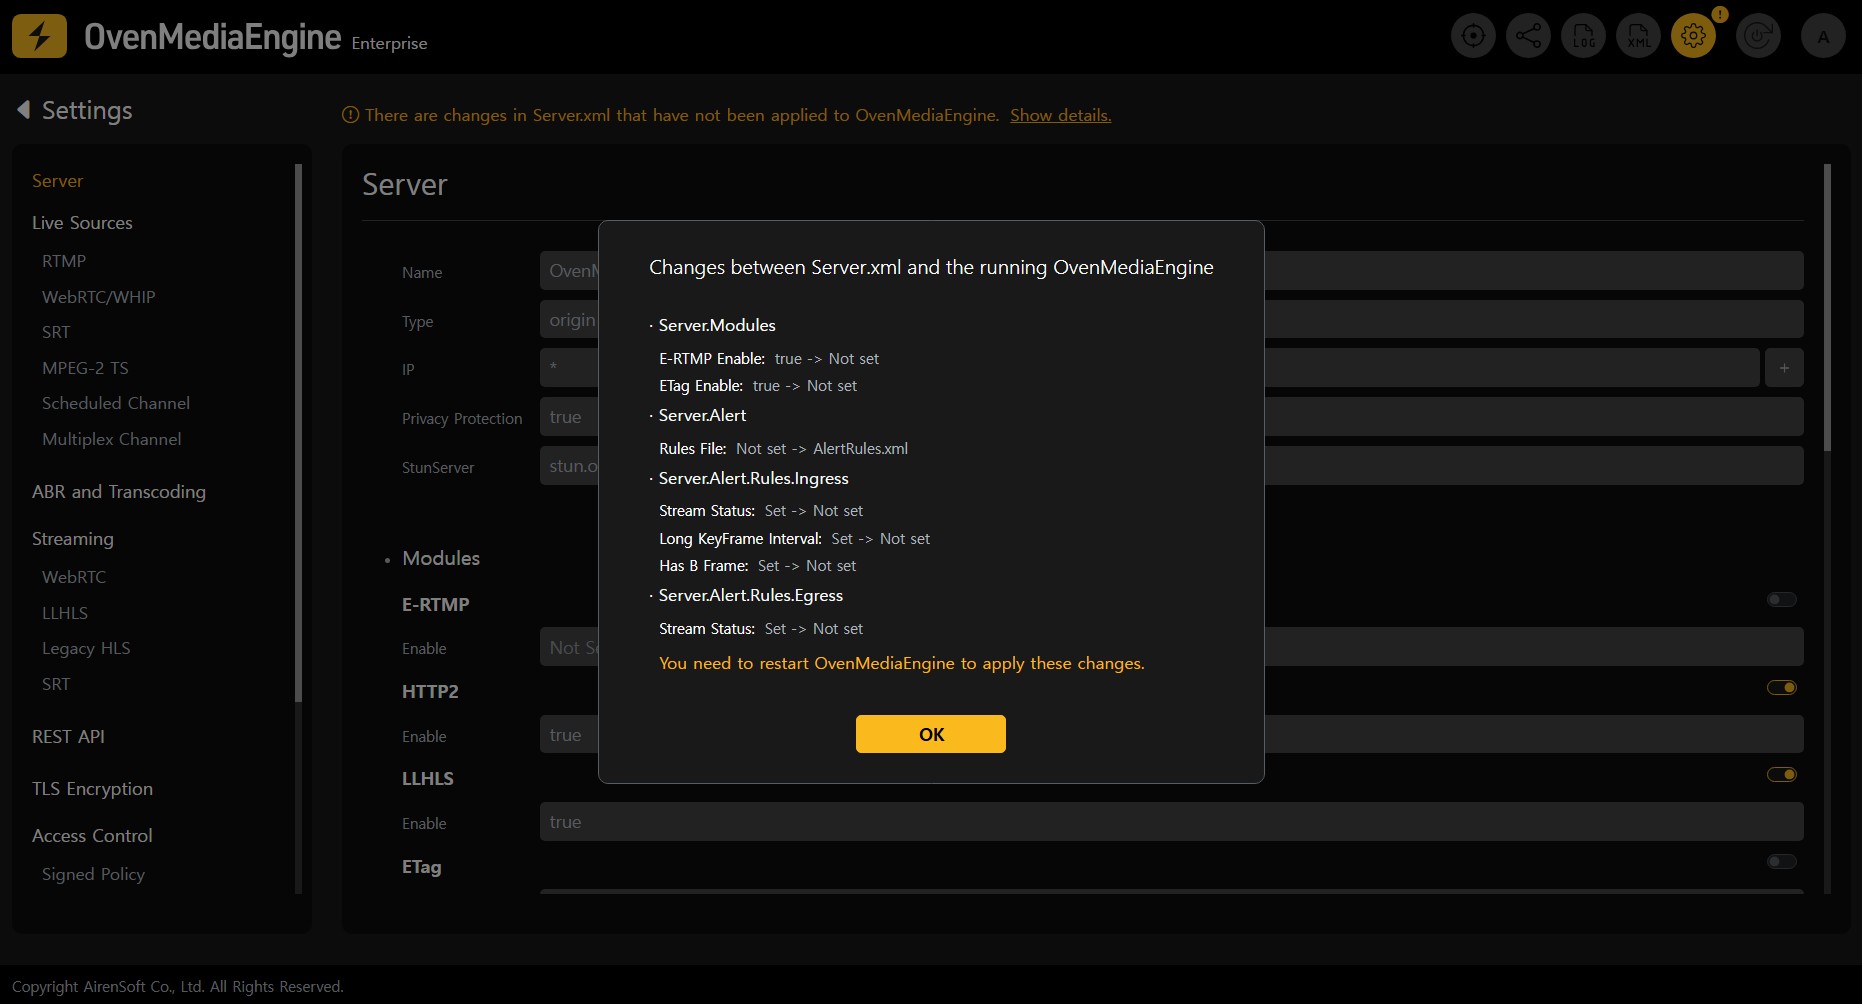
Task: Select Server in the settings sidebar
Action: [57, 181]
